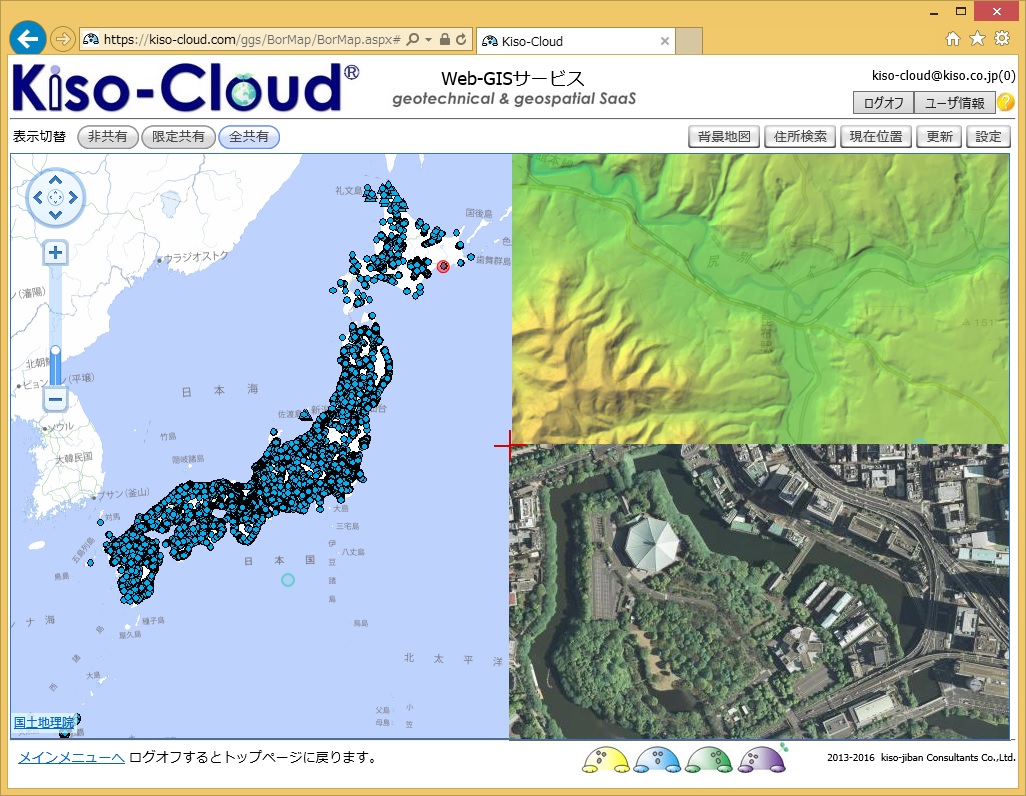
Task: Close the Kiso-Cloud tab
Action: pos(665,41)
